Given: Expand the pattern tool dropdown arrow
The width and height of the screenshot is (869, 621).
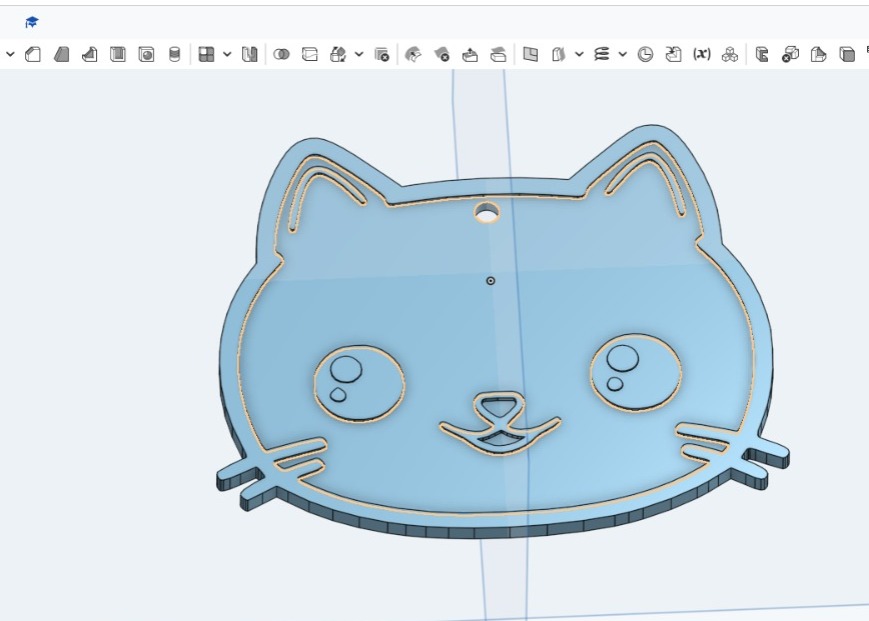Looking at the screenshot, I should (x=227, y=55).
